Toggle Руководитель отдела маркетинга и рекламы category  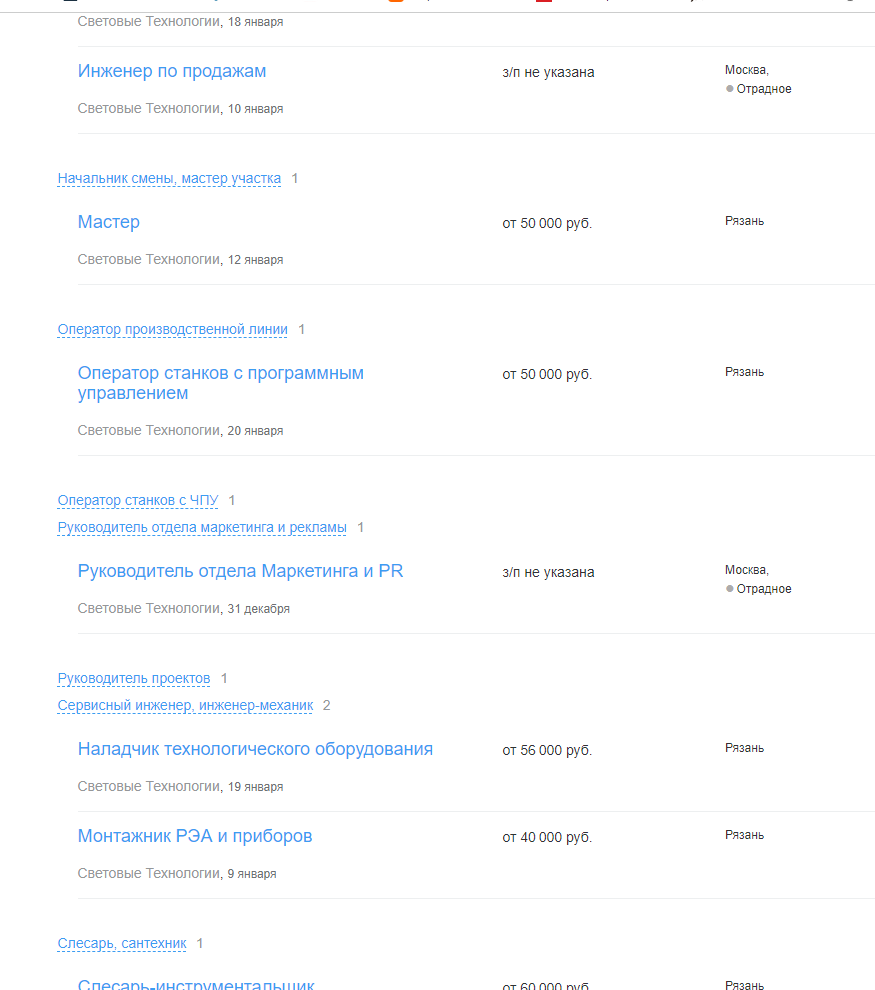[202, 528]
